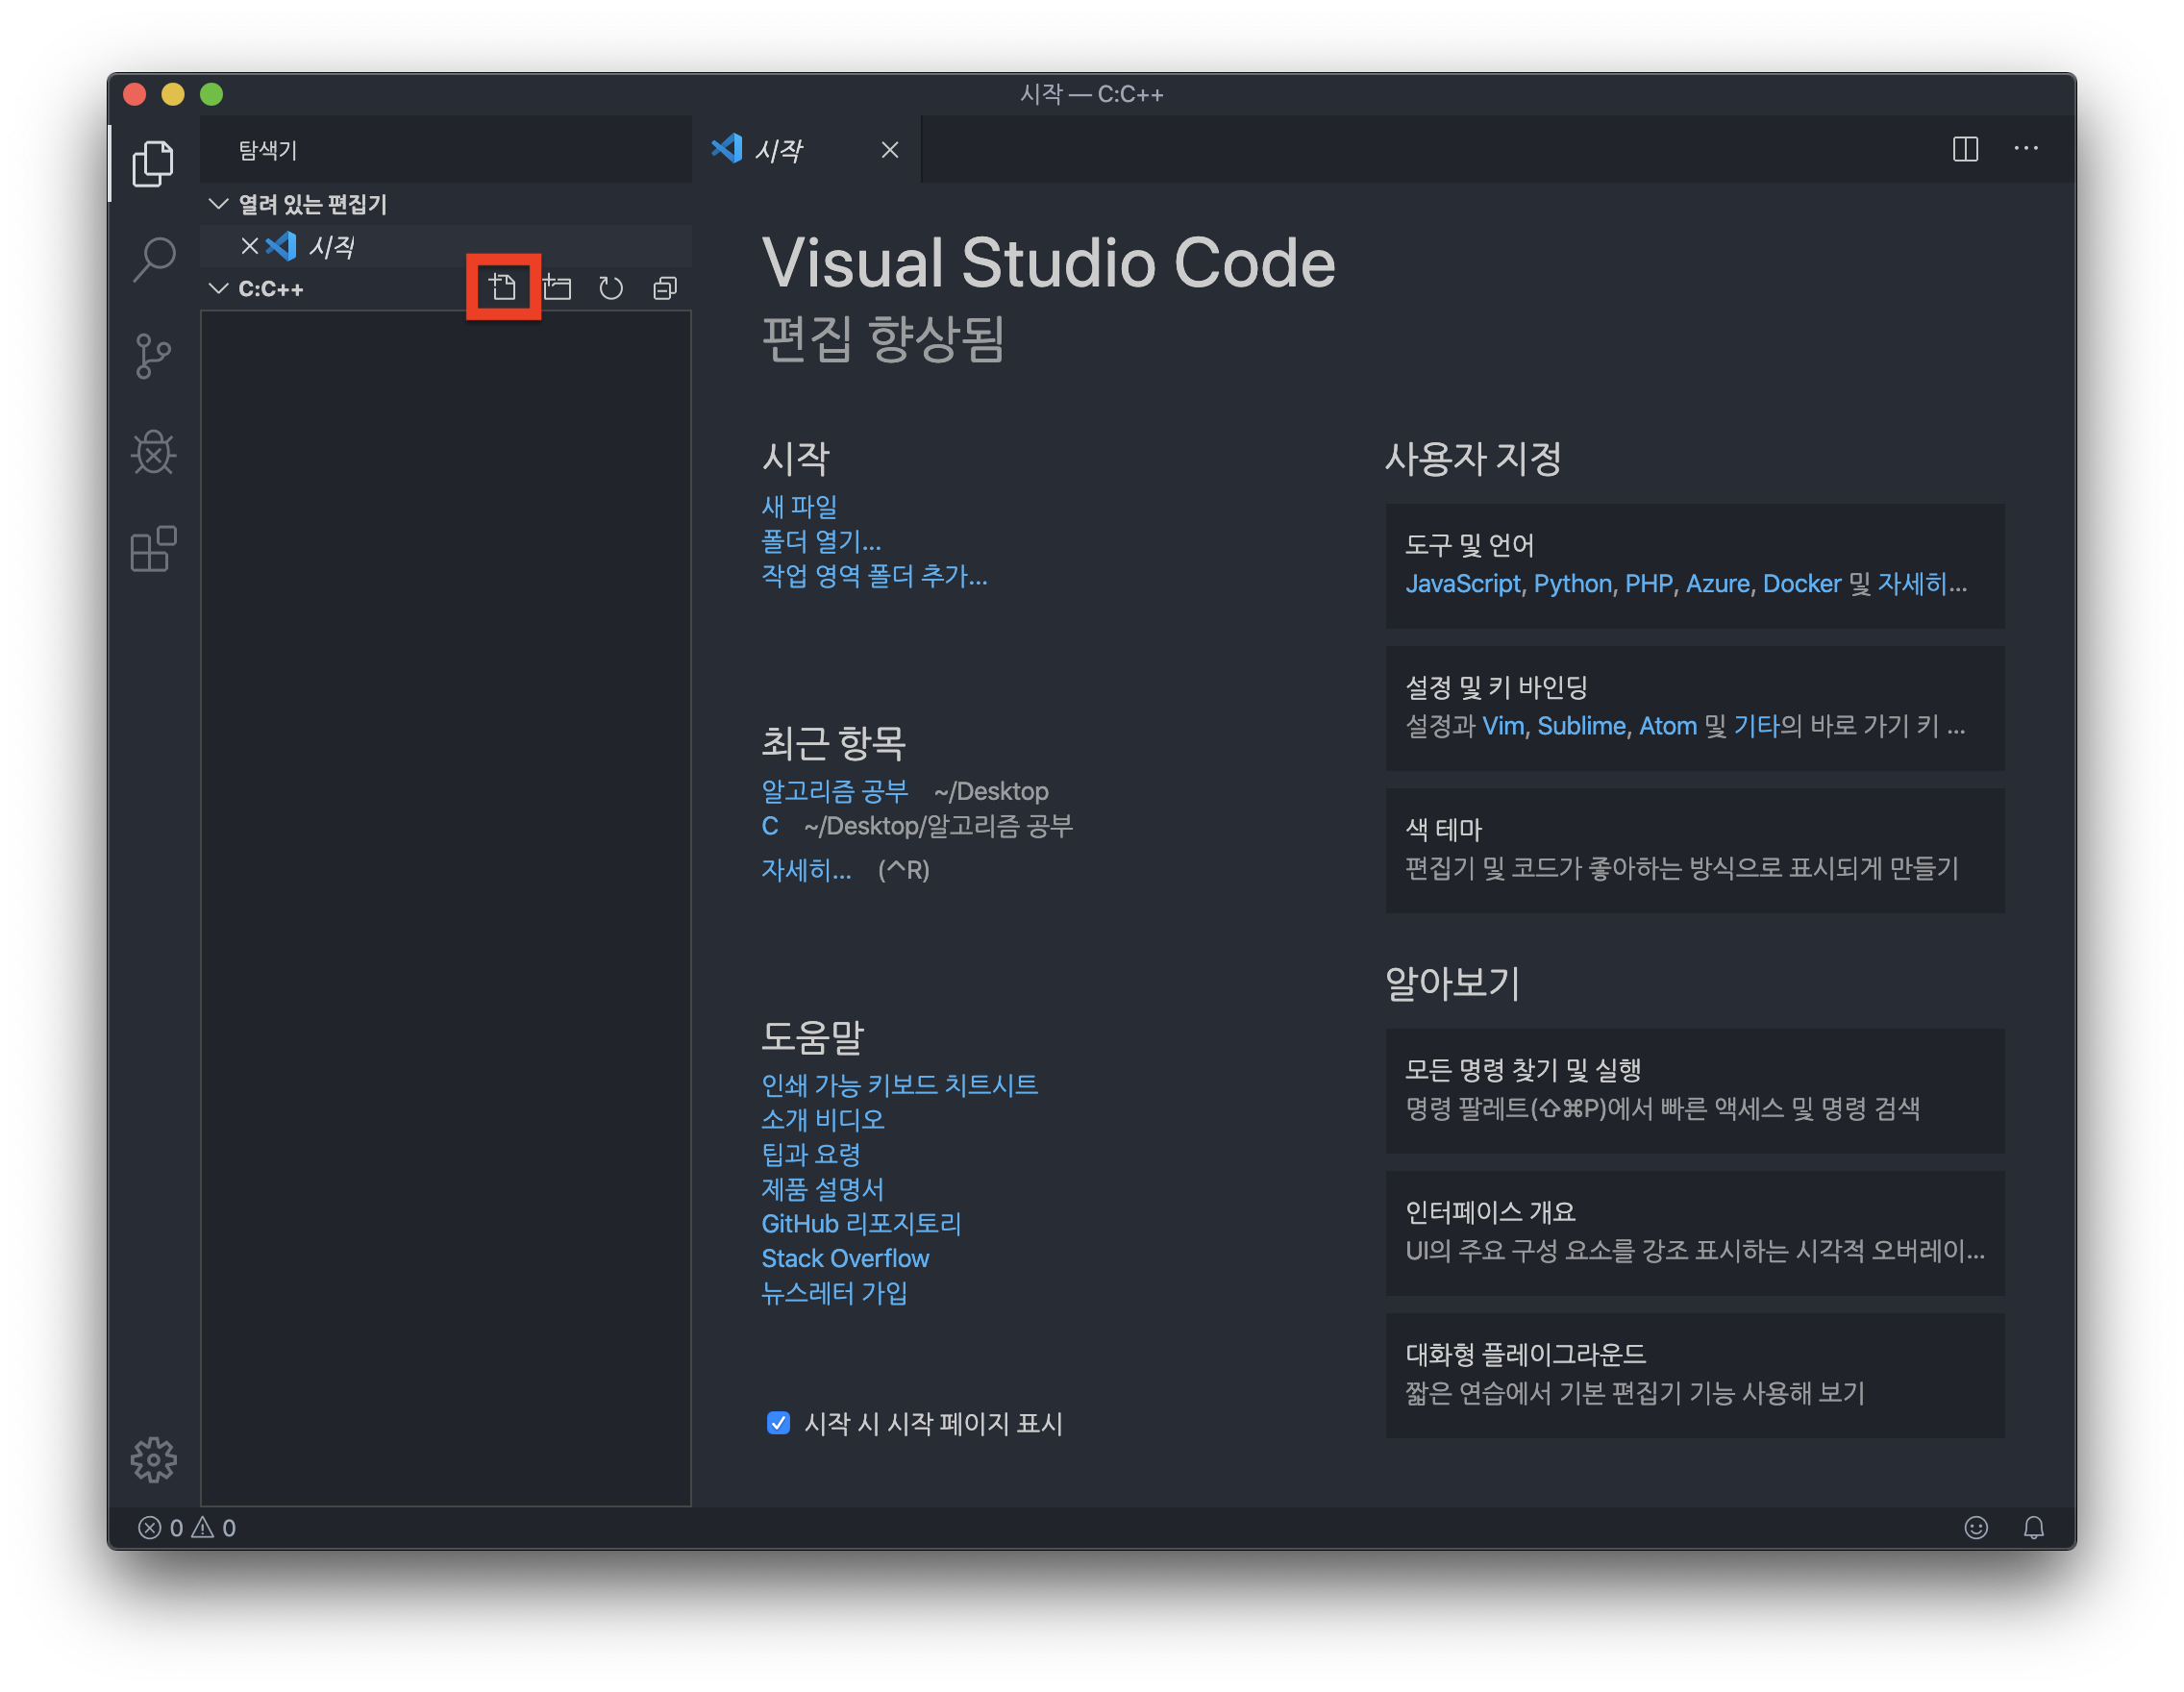The height and width of the screenshot is (1692, 2184).
Task: Click the New Folder icon in explorer
Action: 557,288
